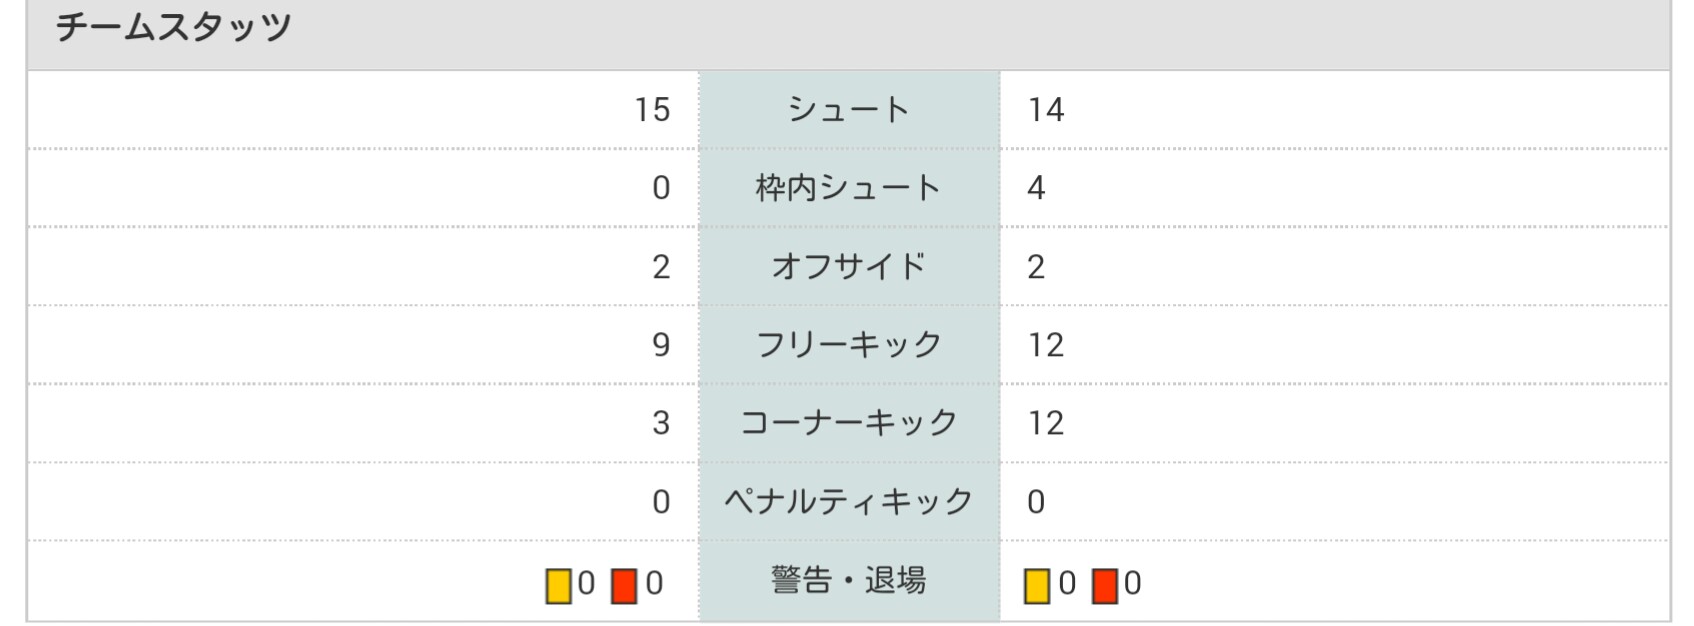
Task: Click the left team's yellow card icon
Action: click(558, 585)
